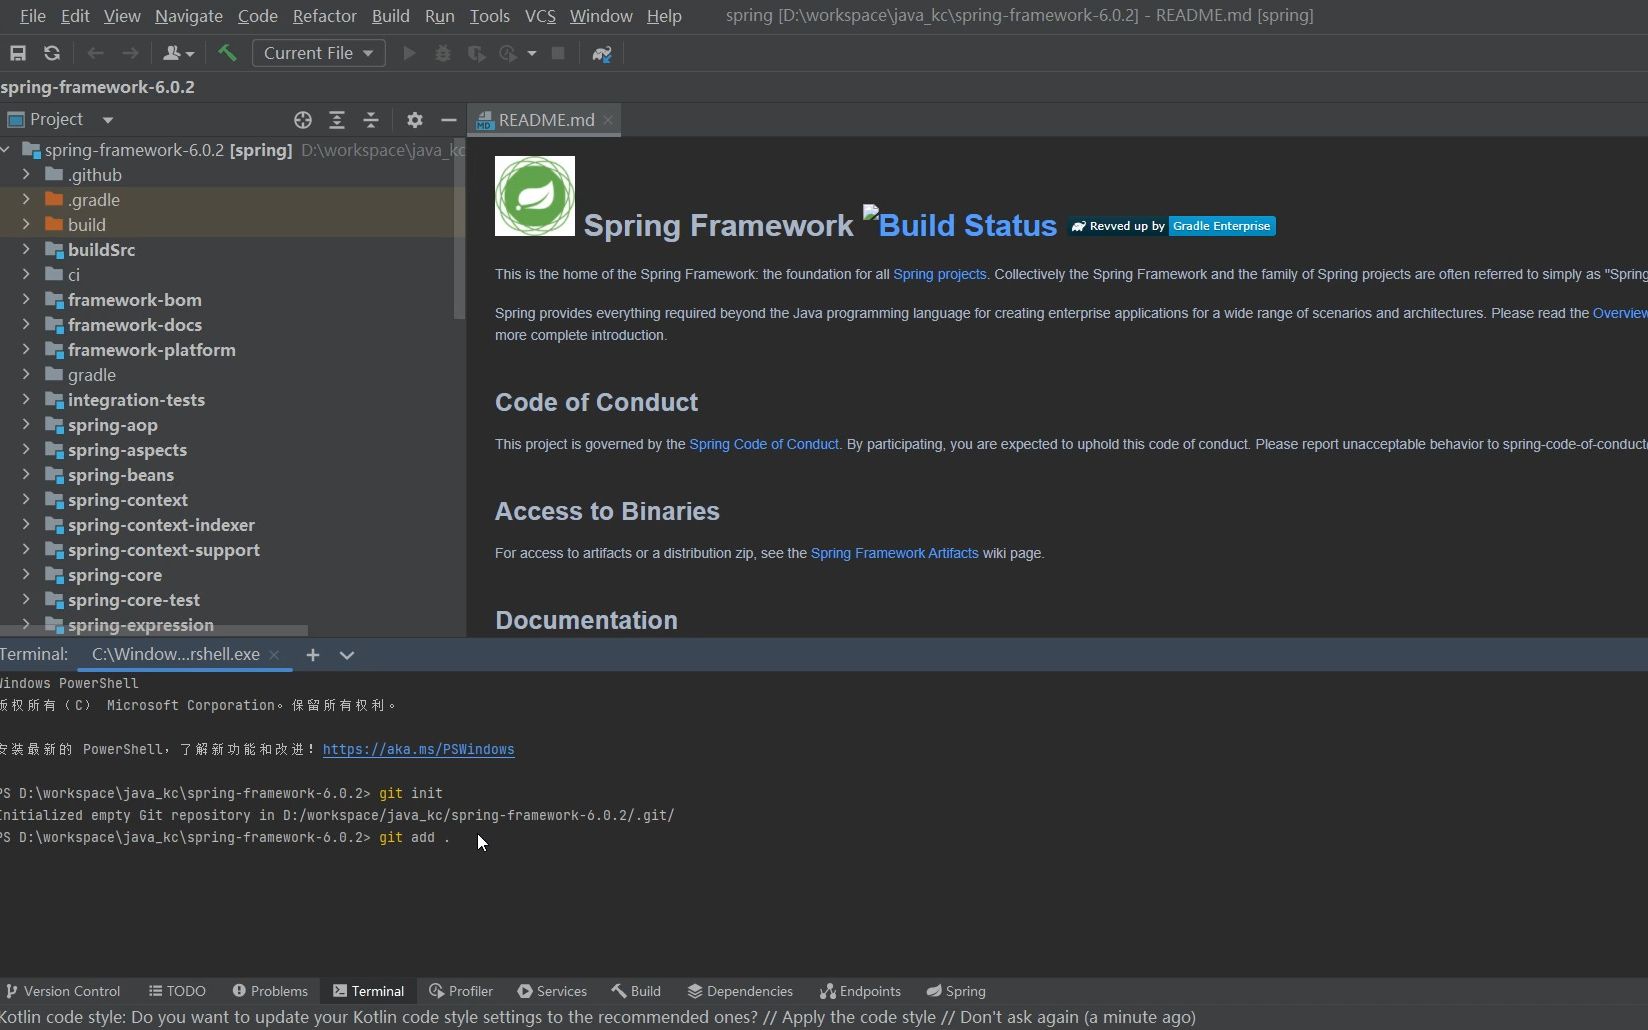Screen dimensions: 1648x1030
Task: Click the Project tree horizontal scrollbar
Action: [x=154, y=630]
